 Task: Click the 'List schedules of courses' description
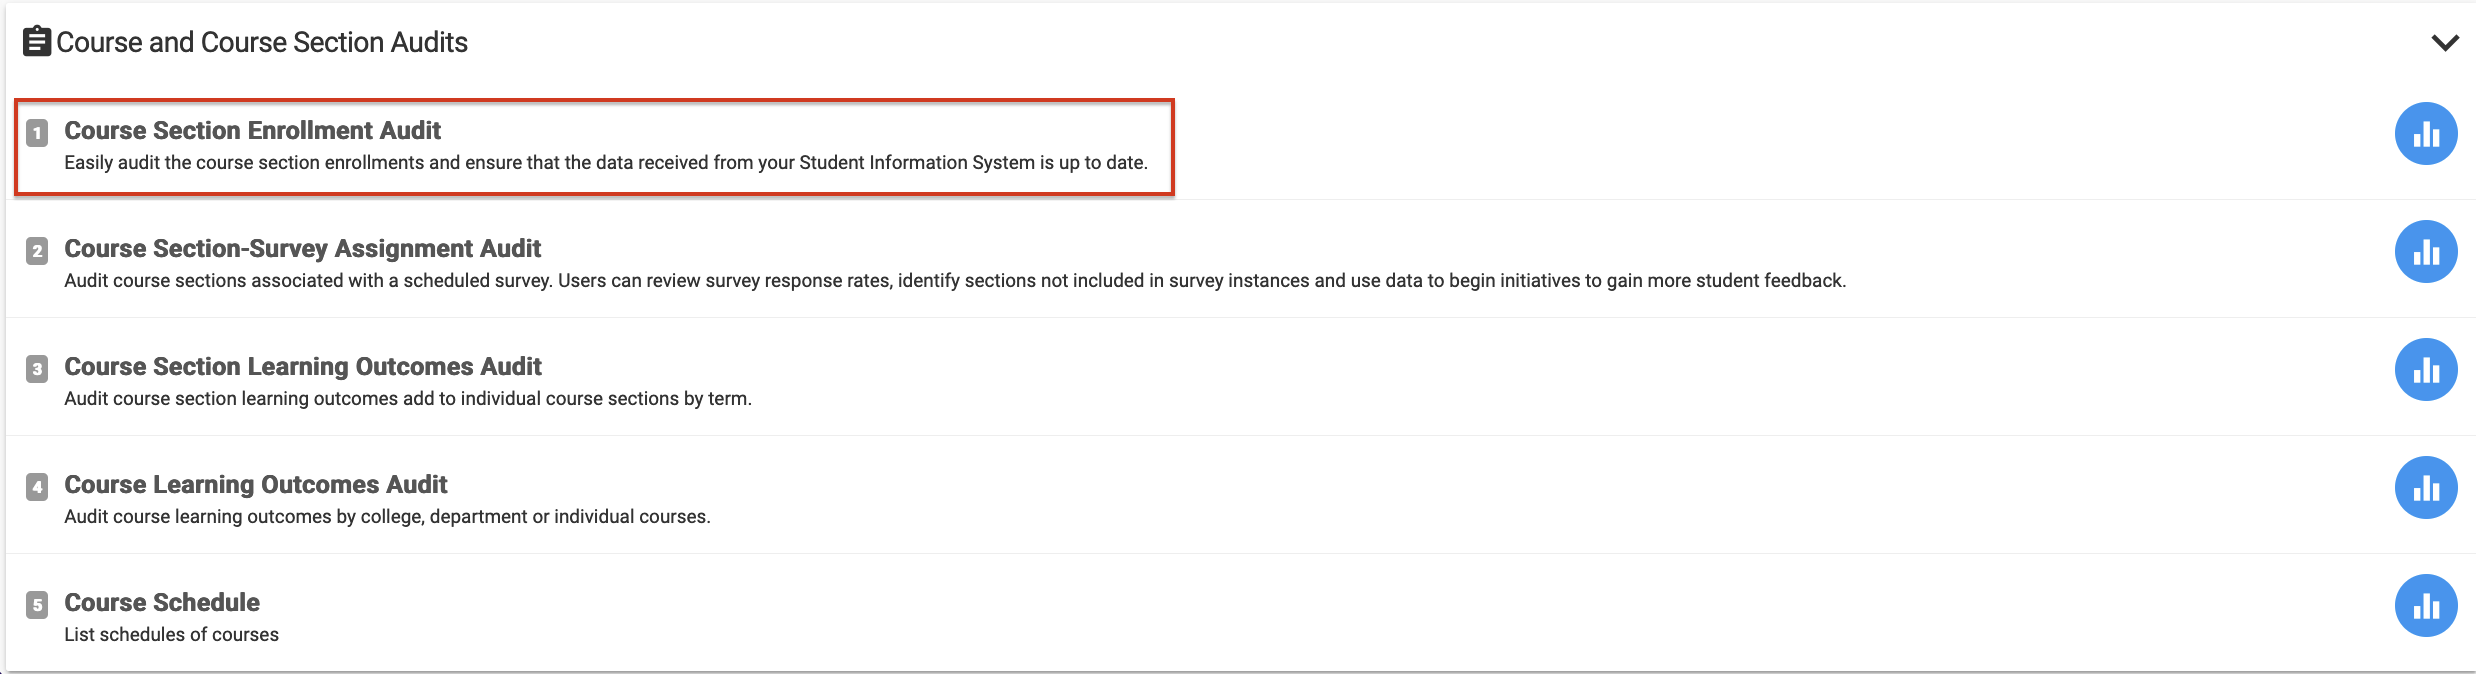pyautogui.click(x=171, y=634)
